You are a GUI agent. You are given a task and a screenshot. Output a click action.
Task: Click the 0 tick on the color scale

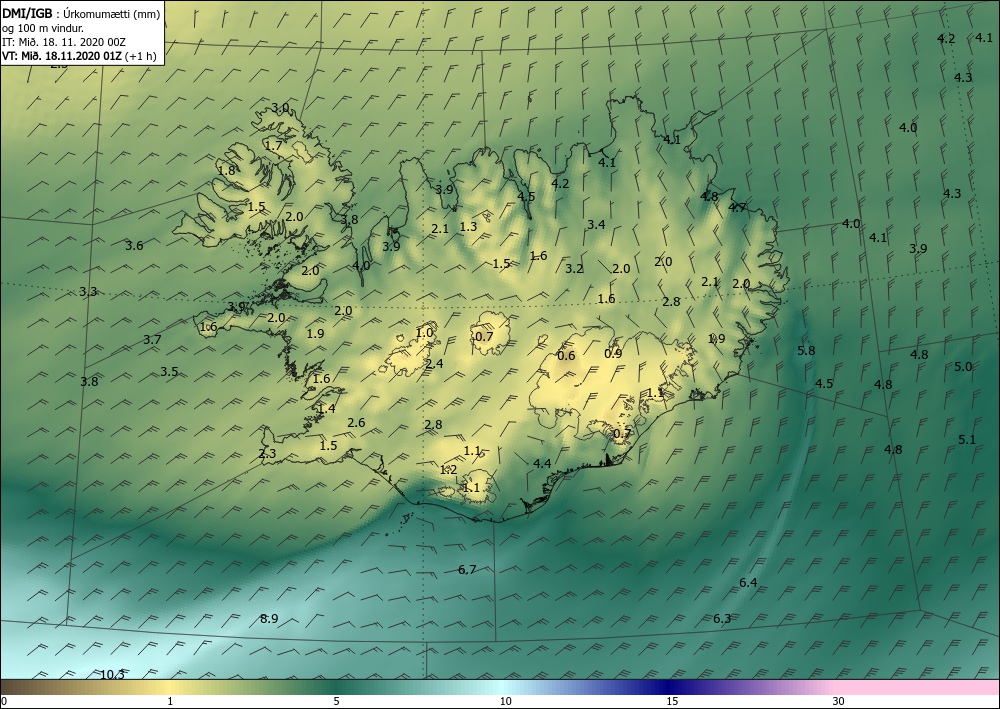tap(4, 701)
